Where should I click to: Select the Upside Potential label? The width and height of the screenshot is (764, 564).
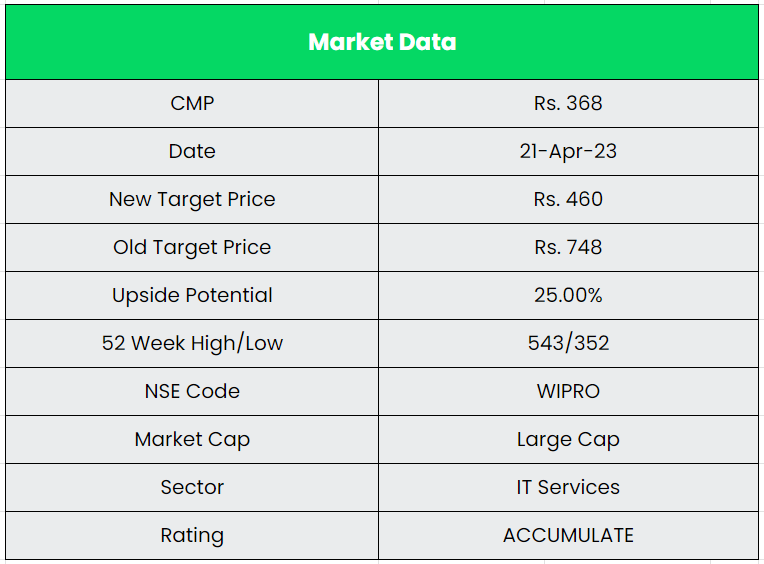tap(192, 295)
